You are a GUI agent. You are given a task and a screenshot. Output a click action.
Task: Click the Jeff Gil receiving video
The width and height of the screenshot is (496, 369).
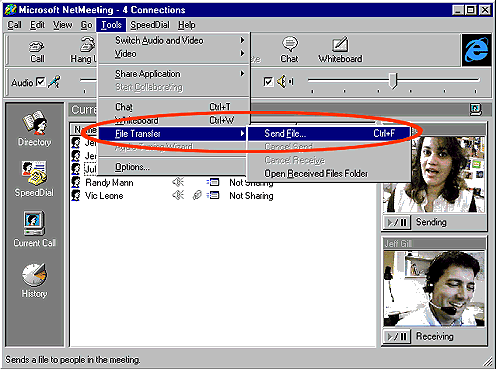point(434,289)
